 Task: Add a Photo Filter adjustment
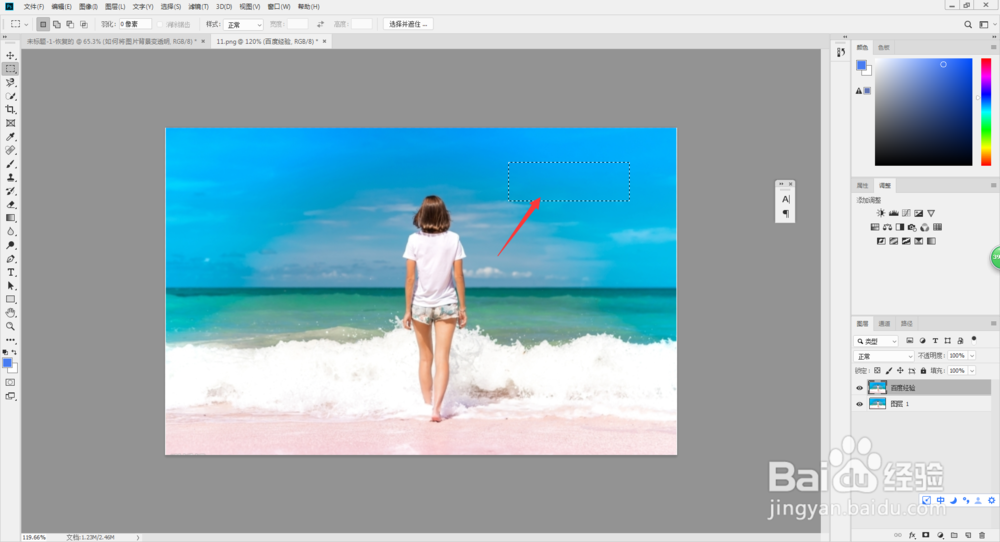(x=912, y=227)
